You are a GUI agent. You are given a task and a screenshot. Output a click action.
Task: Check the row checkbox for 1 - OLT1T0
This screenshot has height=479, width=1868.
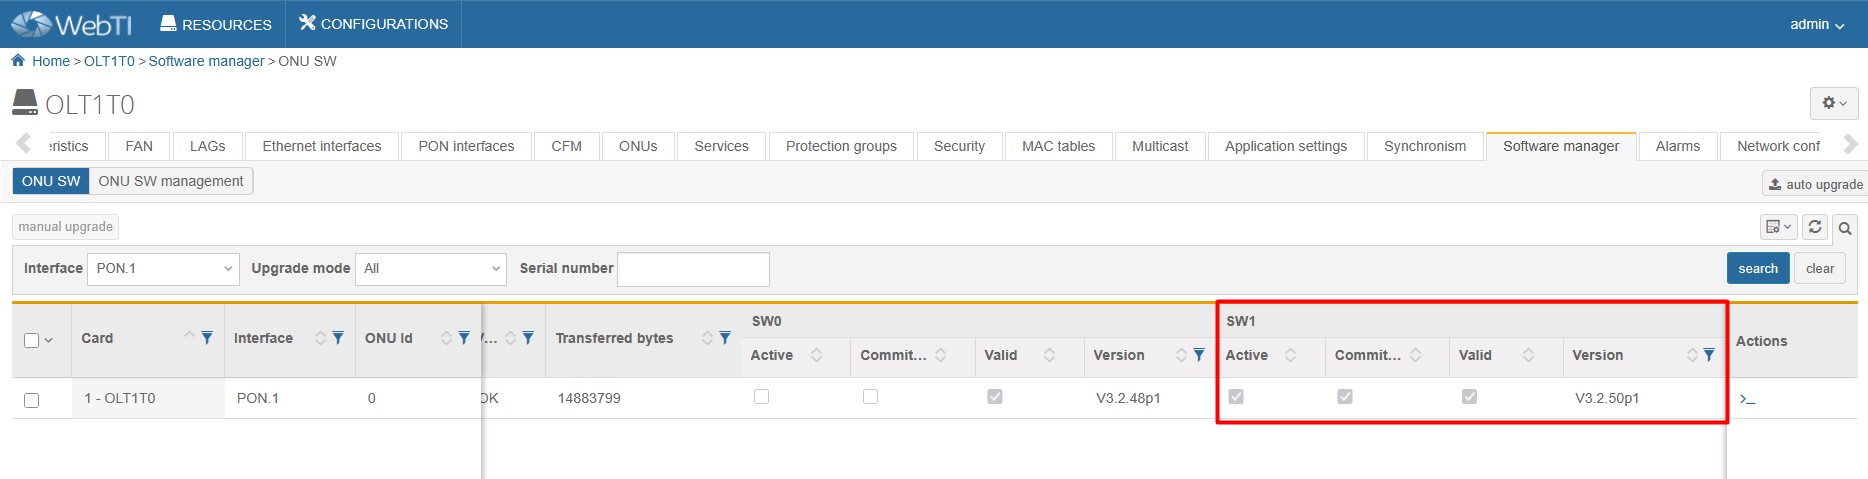point(31,400)
